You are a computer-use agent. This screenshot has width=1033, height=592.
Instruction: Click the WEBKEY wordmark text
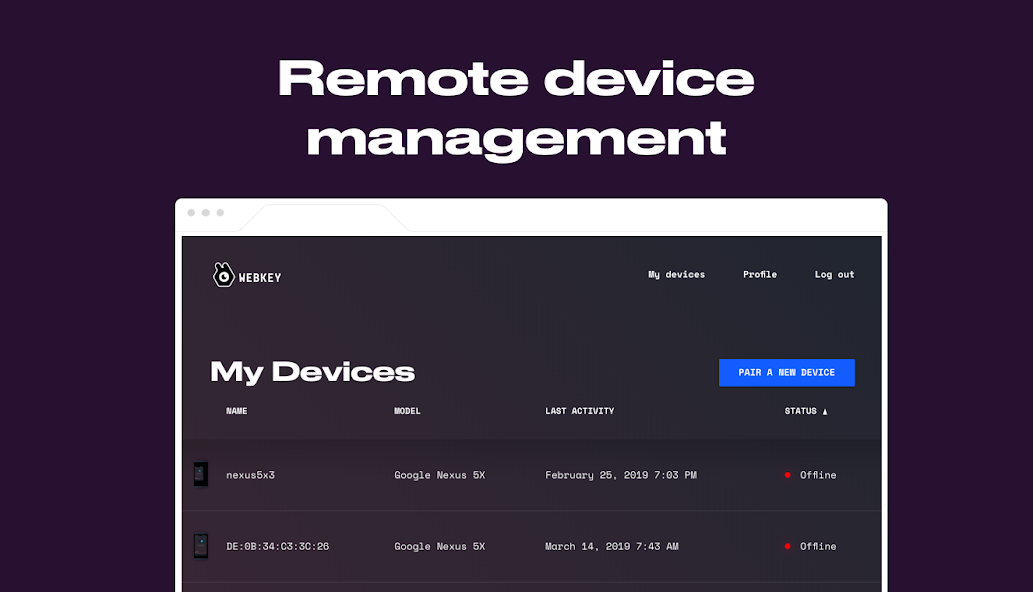click(x=260, y=278)
